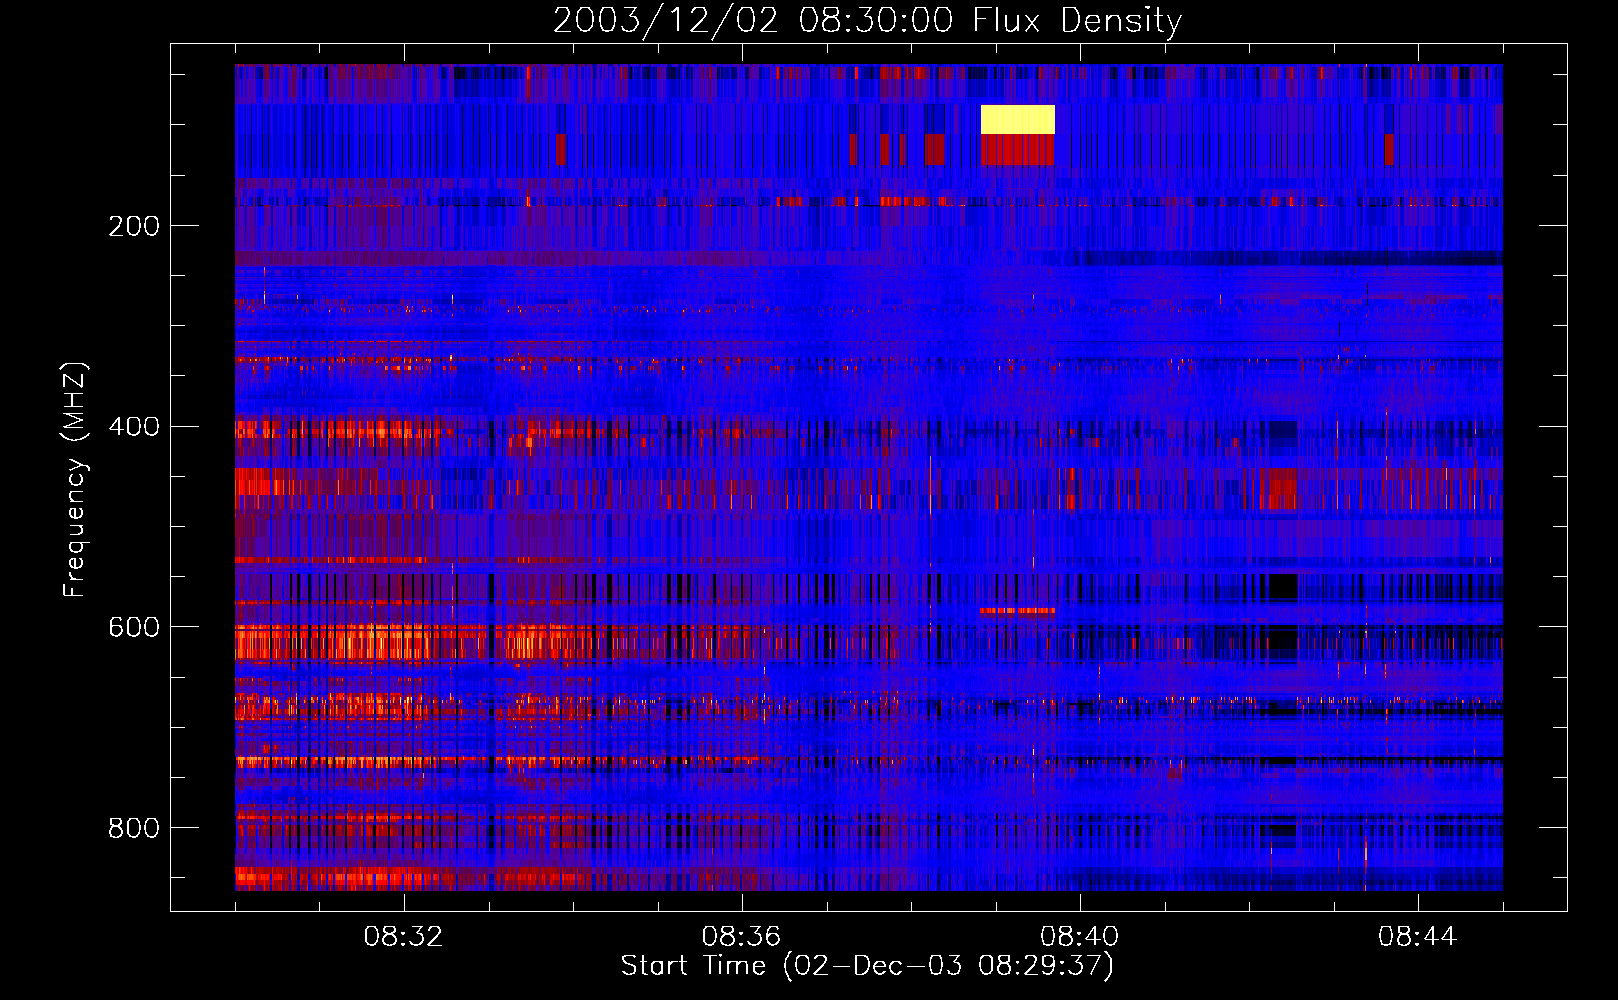Click the 08:44 time tick label
Screen dimensions: 1618x1000
point(1418,937)
